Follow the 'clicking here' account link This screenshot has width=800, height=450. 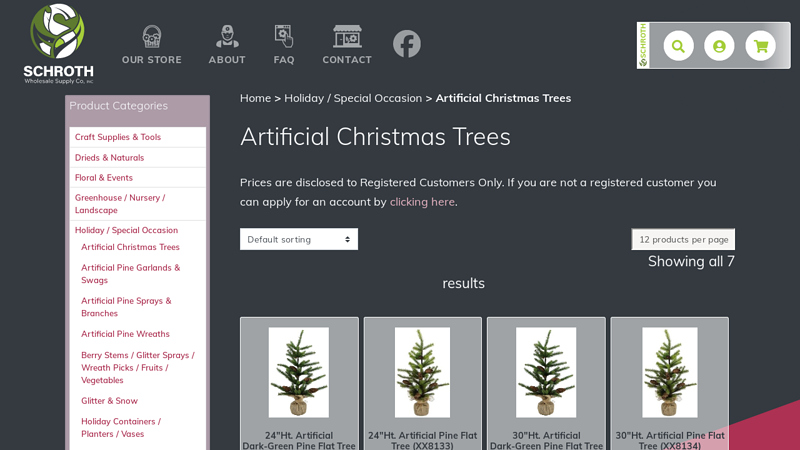click(x=422, y=202)
